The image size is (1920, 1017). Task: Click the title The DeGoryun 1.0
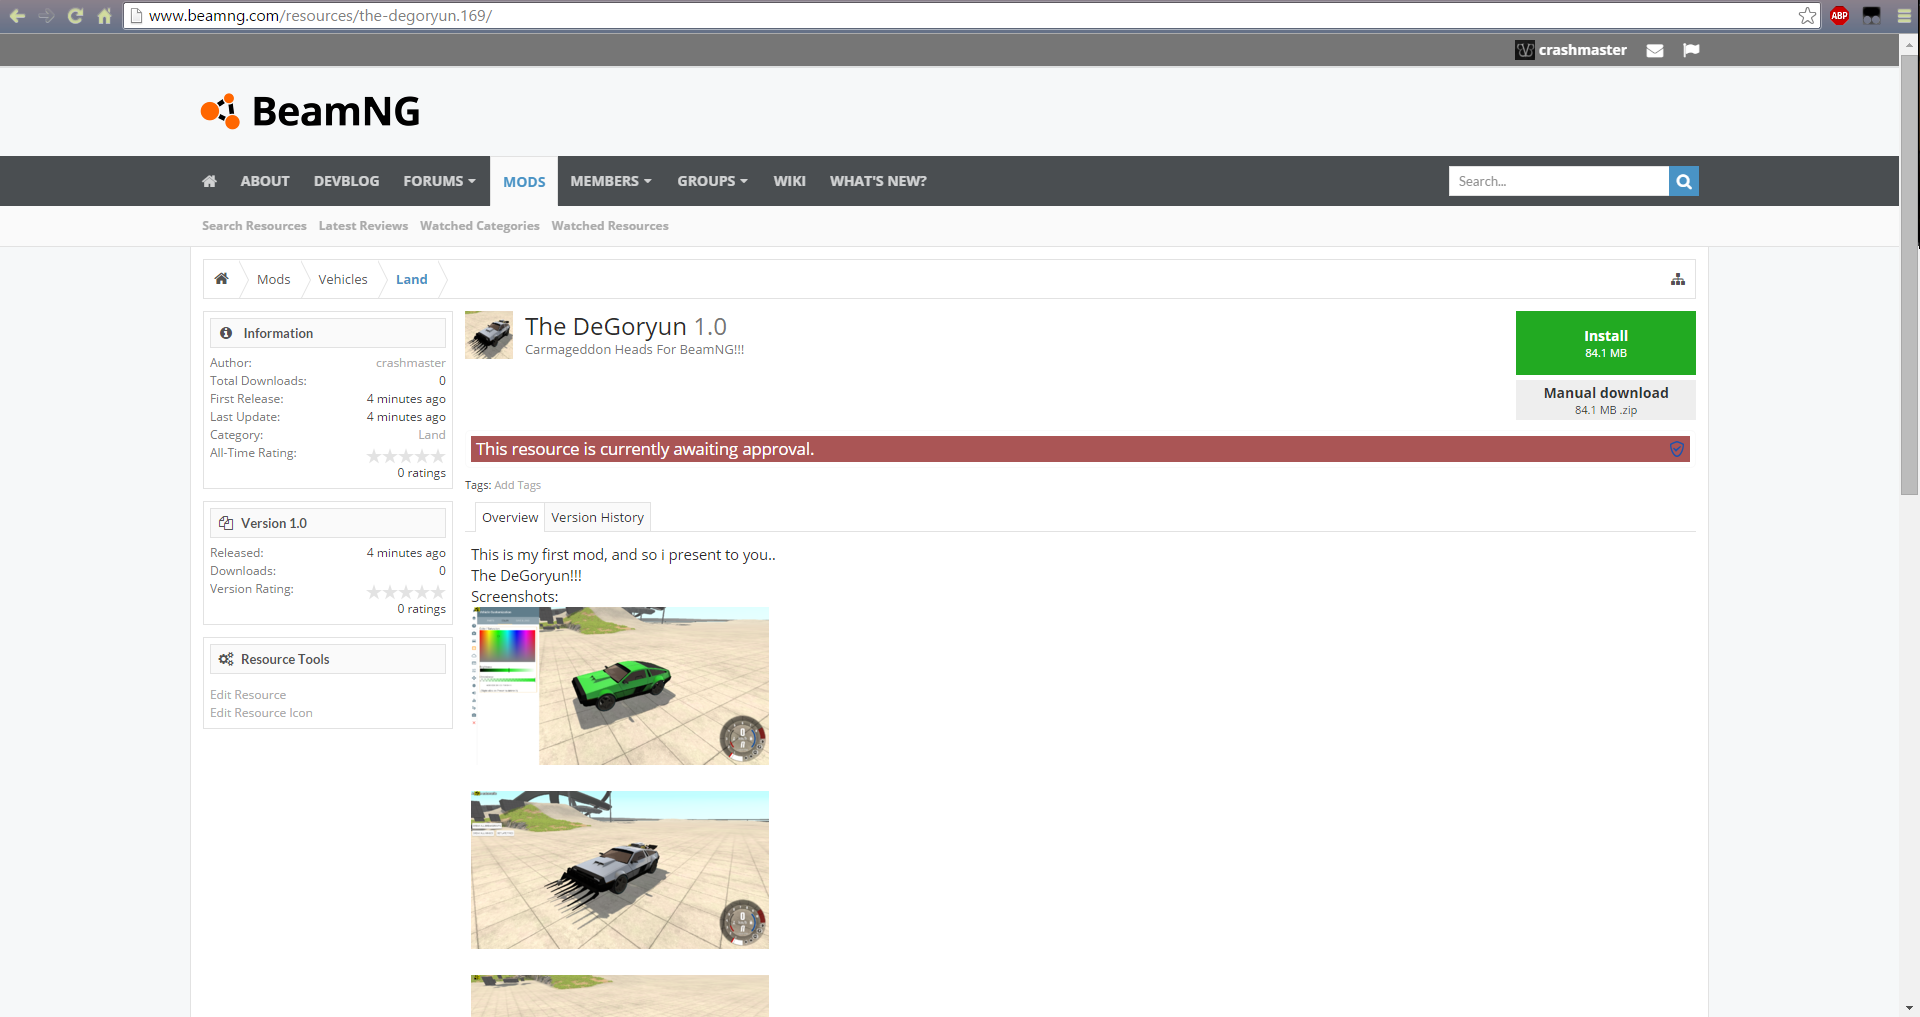click(x=626, y=326)
